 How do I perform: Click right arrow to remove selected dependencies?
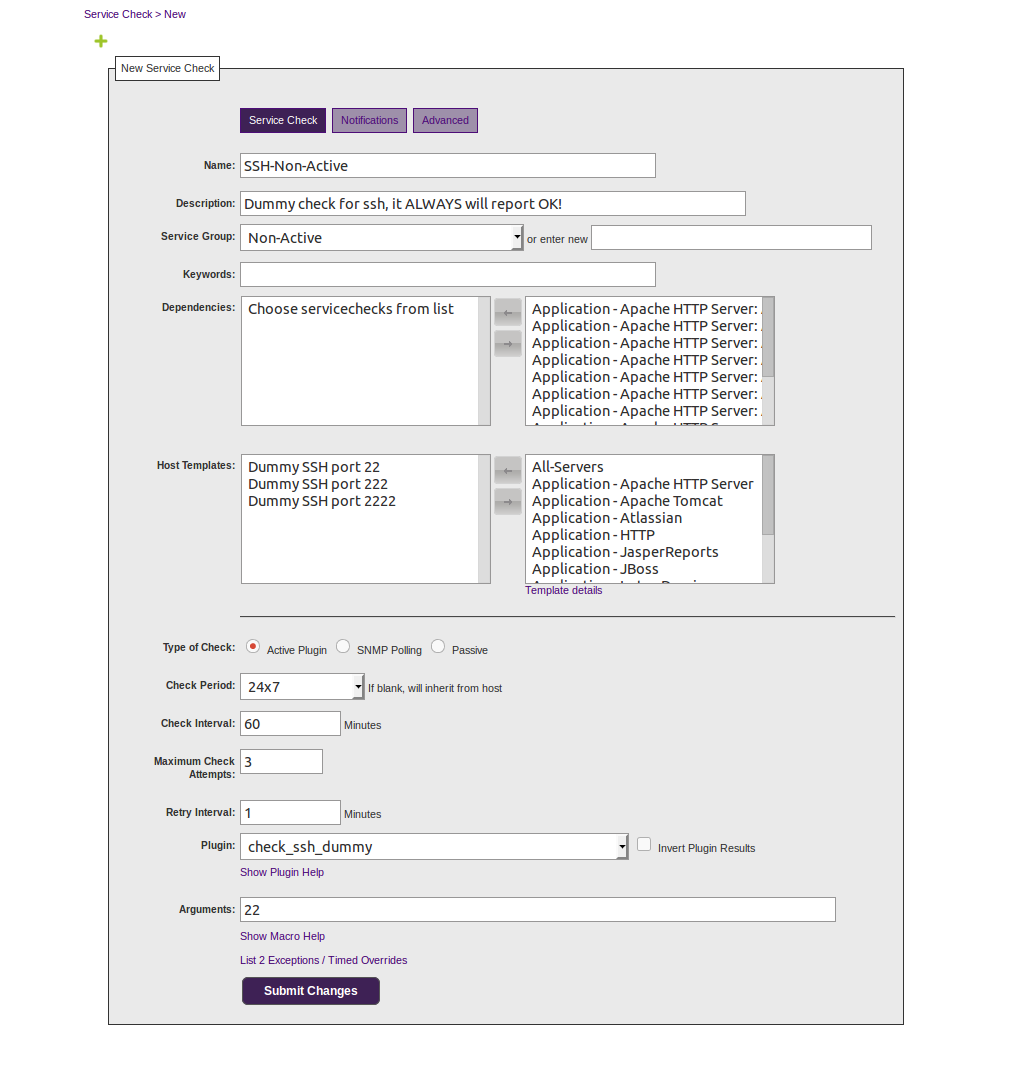click(x=507, y=343)
